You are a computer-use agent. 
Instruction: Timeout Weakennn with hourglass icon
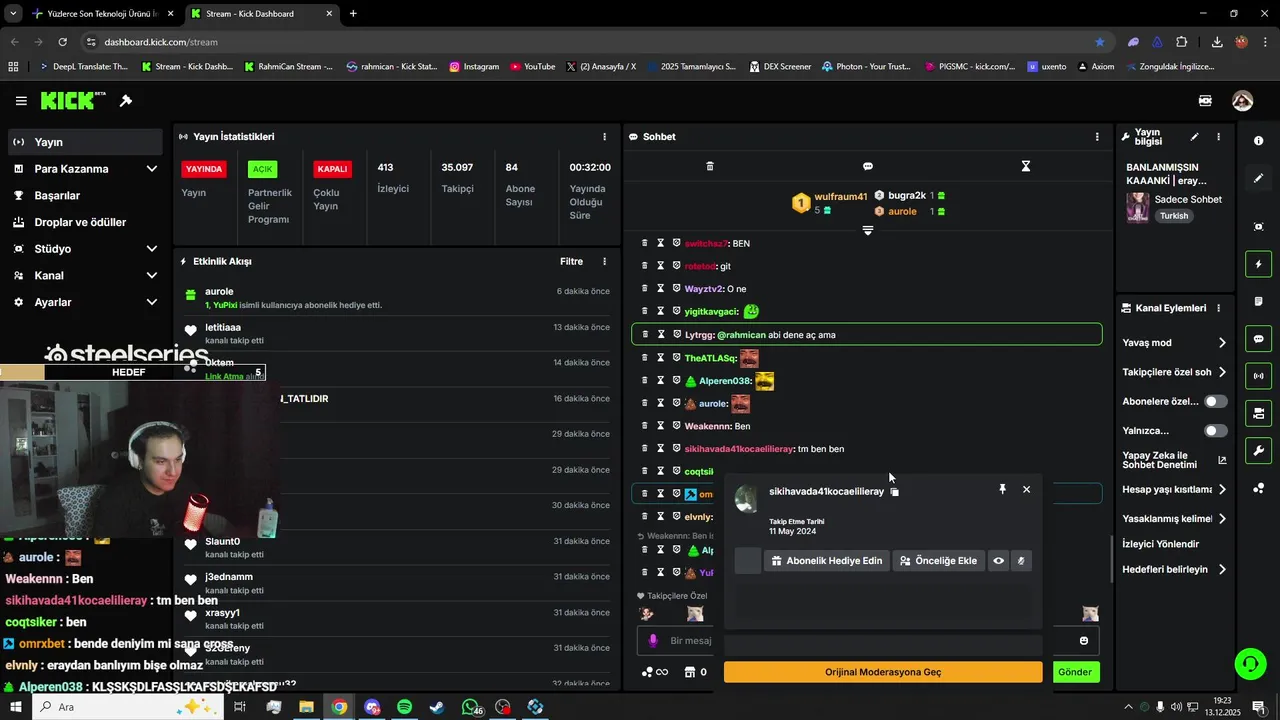point(661,426)
